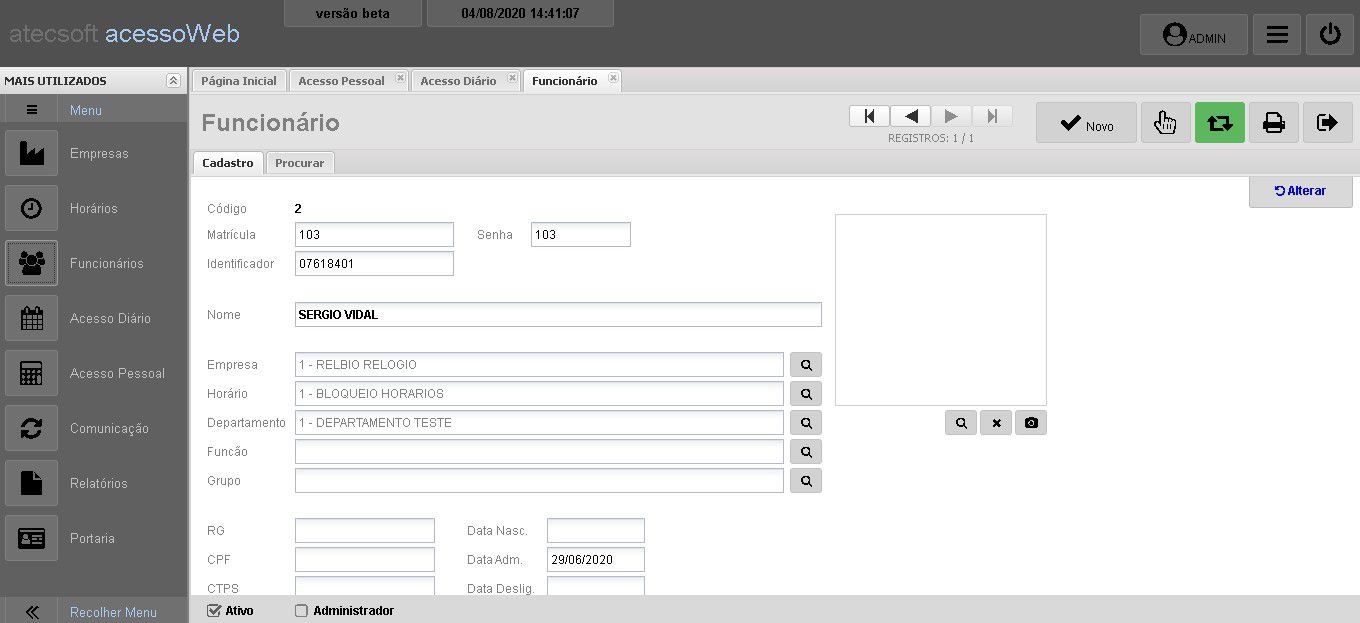The height and width of the screenshot is (623, 1360).
Task: Click the exit arrow toolbar icon
Action: tap(1328, 123)
